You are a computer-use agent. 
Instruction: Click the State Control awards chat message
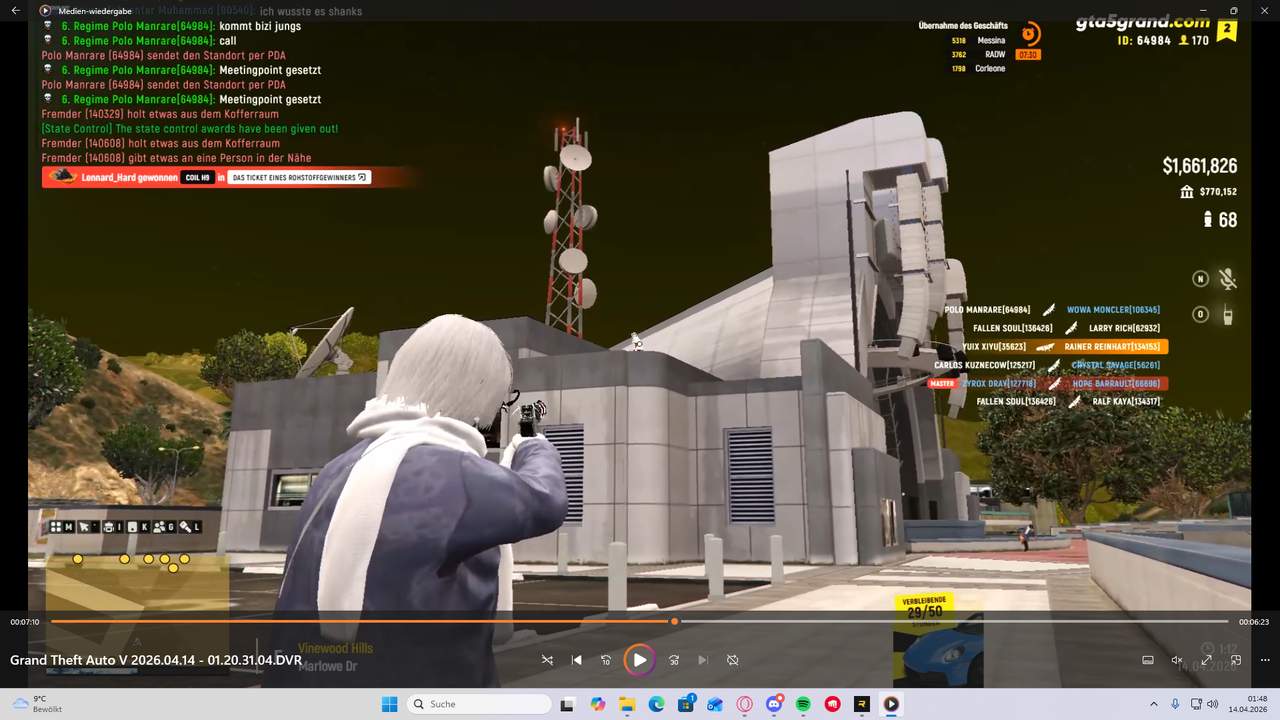point(190,129)
